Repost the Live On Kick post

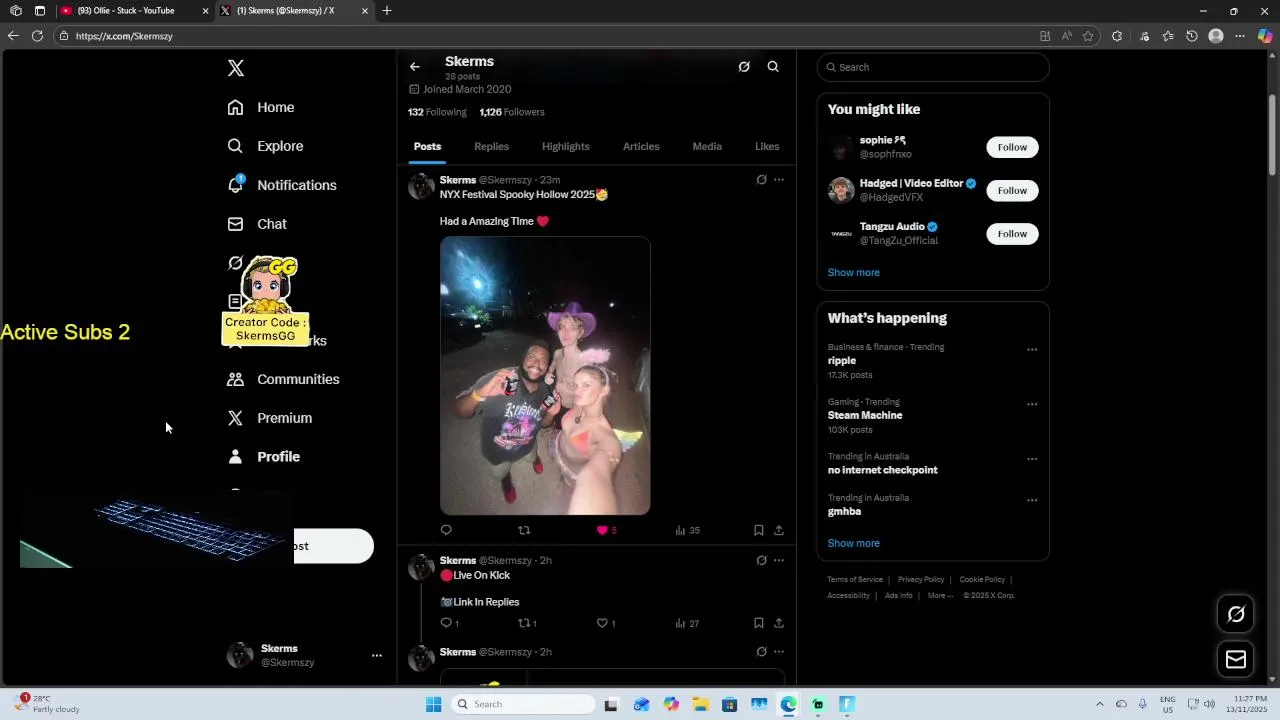524,623
